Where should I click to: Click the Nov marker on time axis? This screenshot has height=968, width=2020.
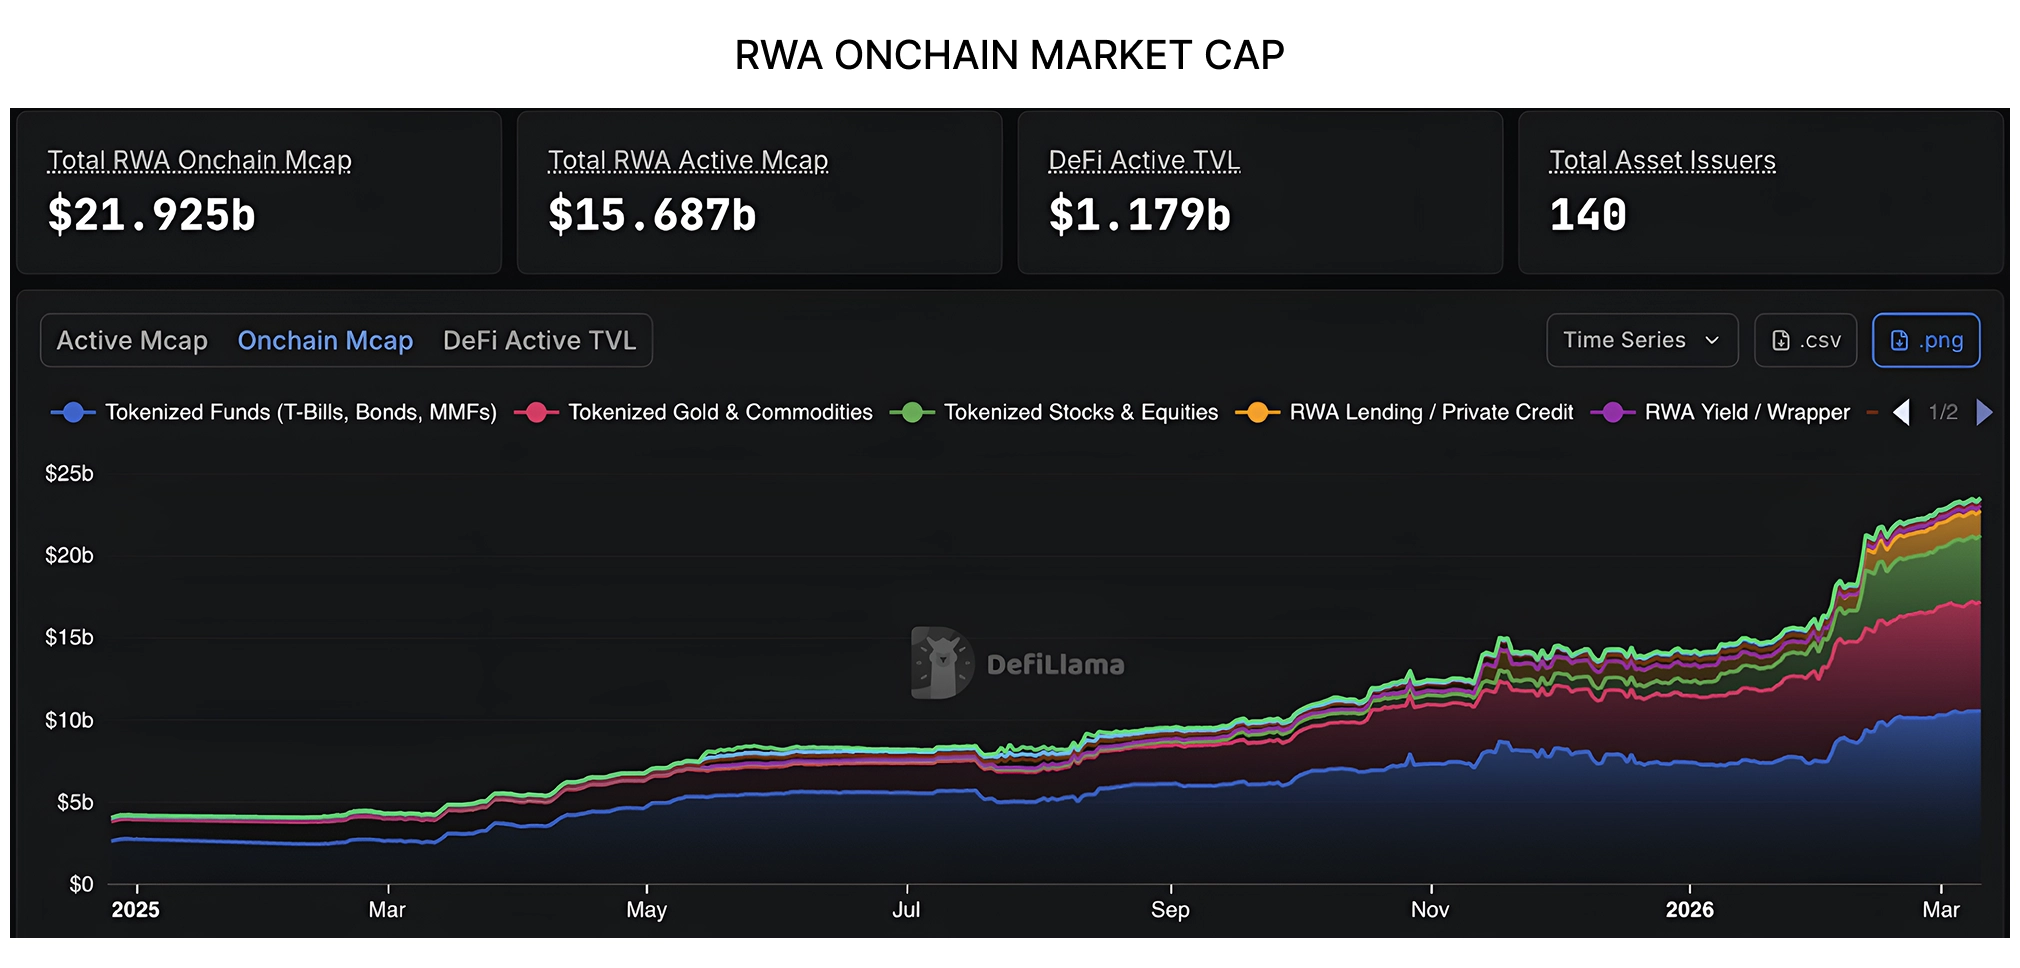1430,909
